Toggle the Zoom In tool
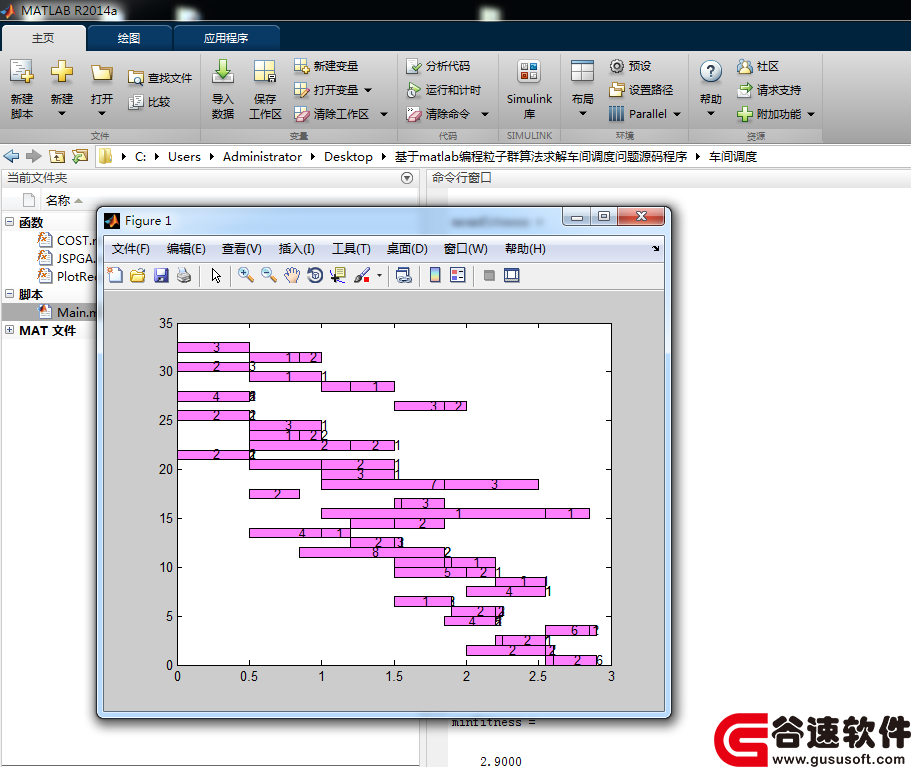Image resolution: width=911 pixels, height=767 pixels. [x=246, y=275]
